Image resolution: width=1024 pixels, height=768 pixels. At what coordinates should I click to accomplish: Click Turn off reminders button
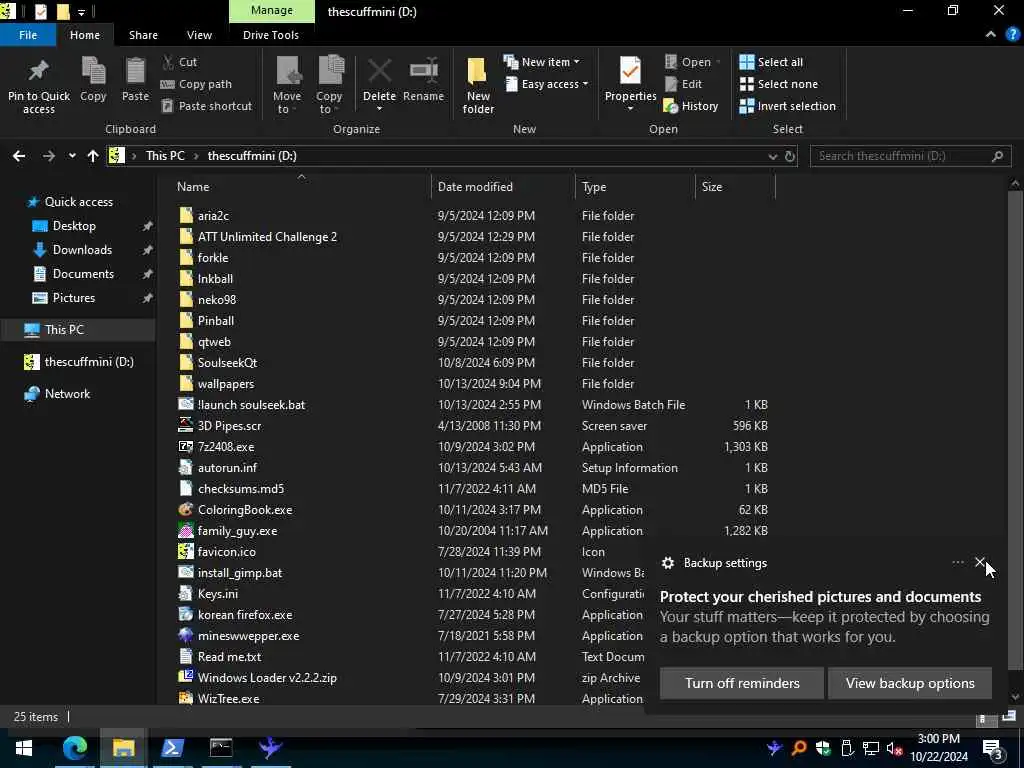click(742, 683)
